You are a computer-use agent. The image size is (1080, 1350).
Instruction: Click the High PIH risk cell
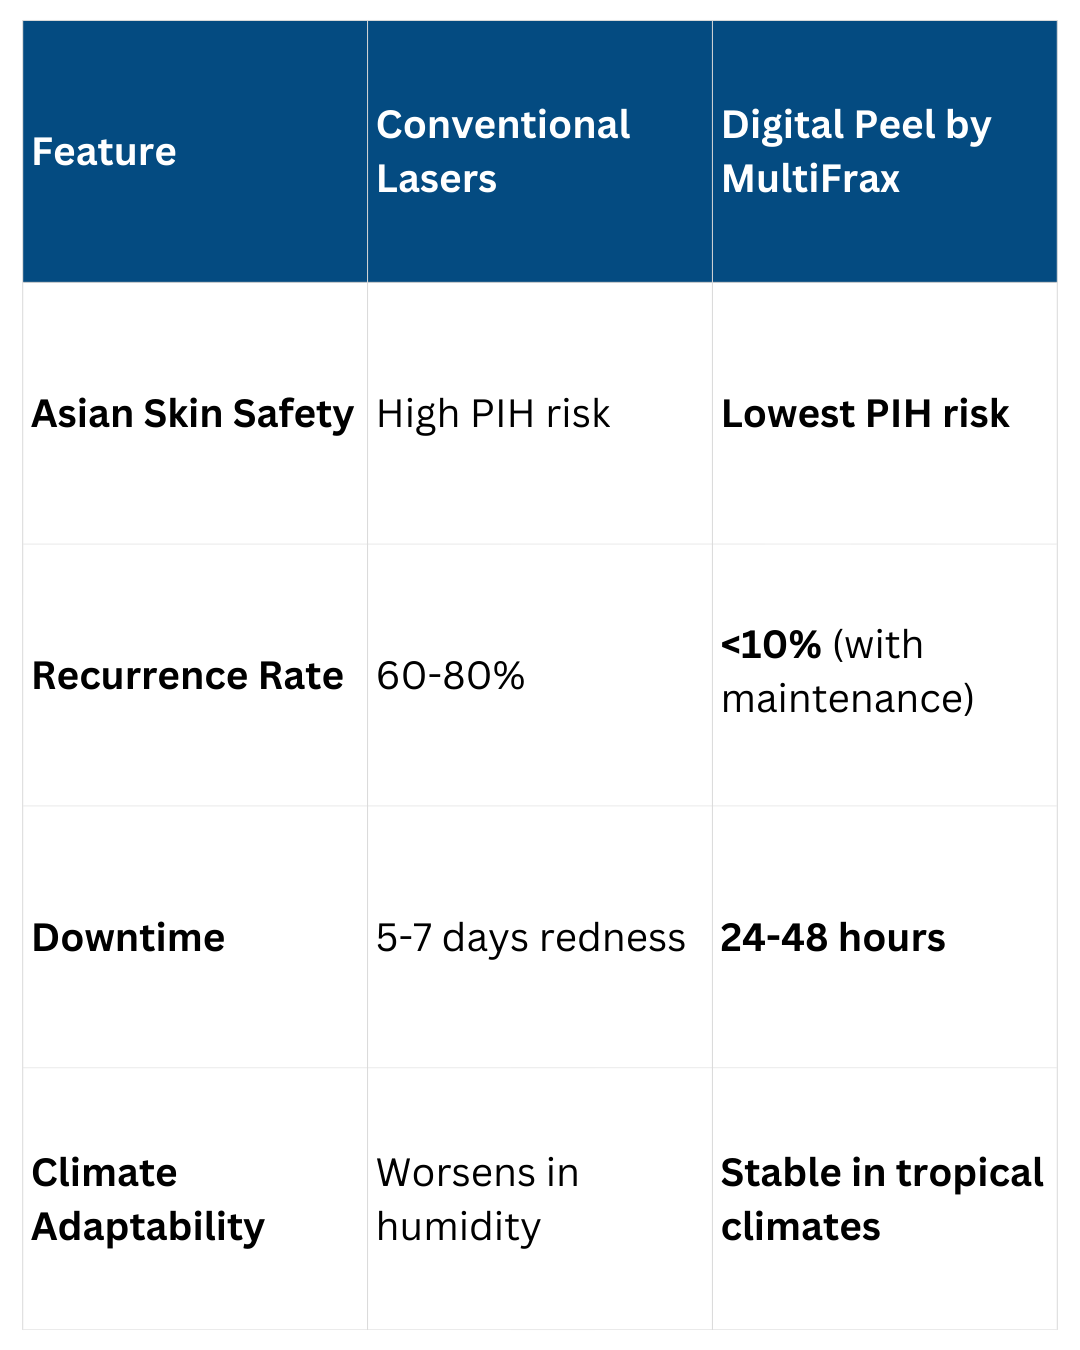[493, 414]
